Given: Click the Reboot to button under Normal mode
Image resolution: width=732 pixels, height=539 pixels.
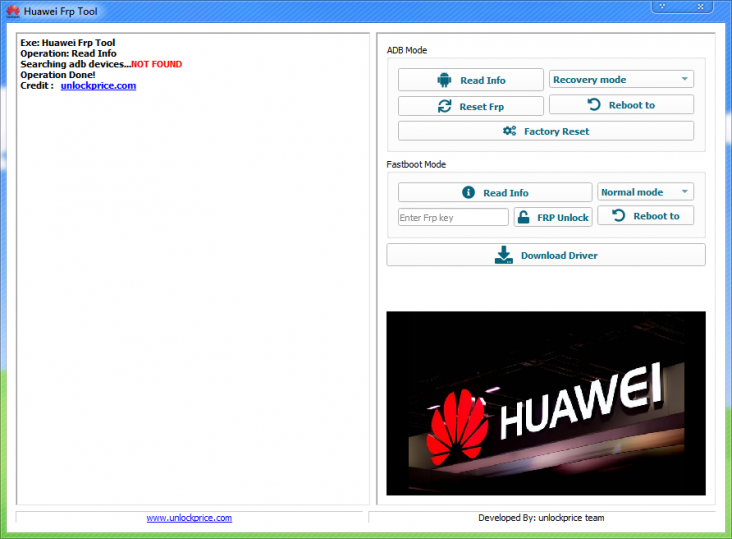Looking at the screenshot, I should coord(645,216).
